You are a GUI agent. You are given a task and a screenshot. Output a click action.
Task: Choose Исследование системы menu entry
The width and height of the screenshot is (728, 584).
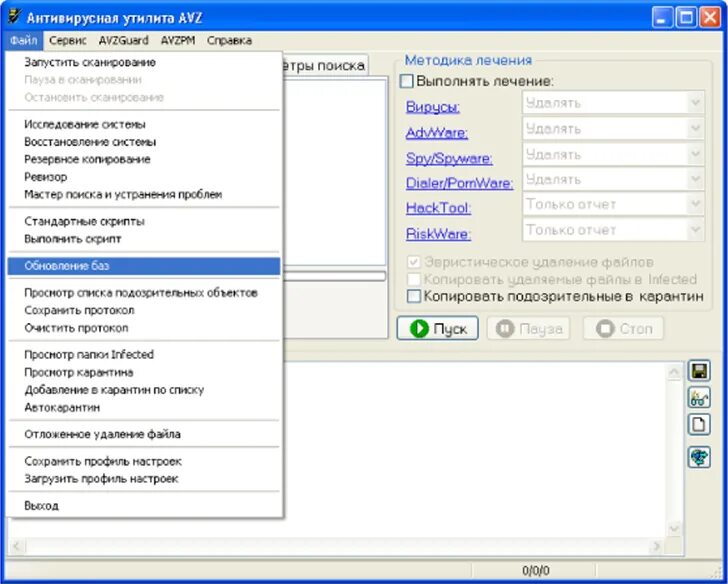144,124
